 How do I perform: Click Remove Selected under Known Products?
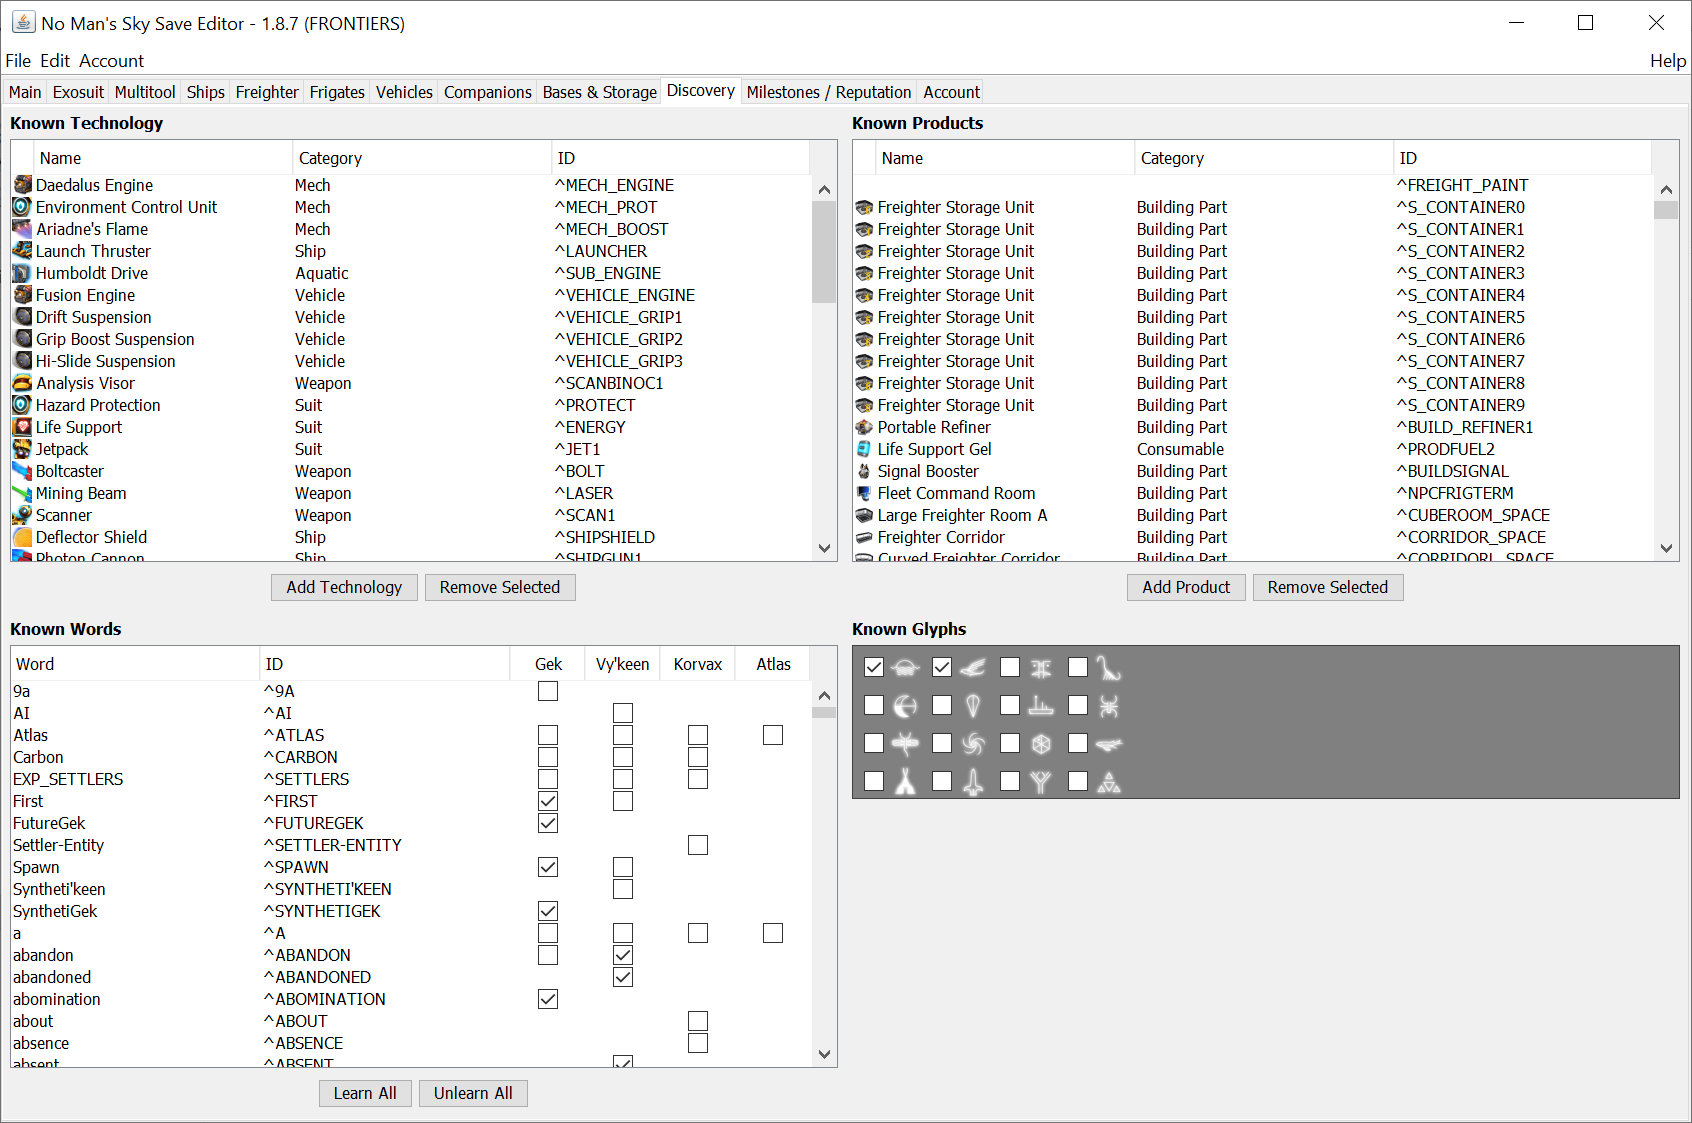pos(1328,587)
